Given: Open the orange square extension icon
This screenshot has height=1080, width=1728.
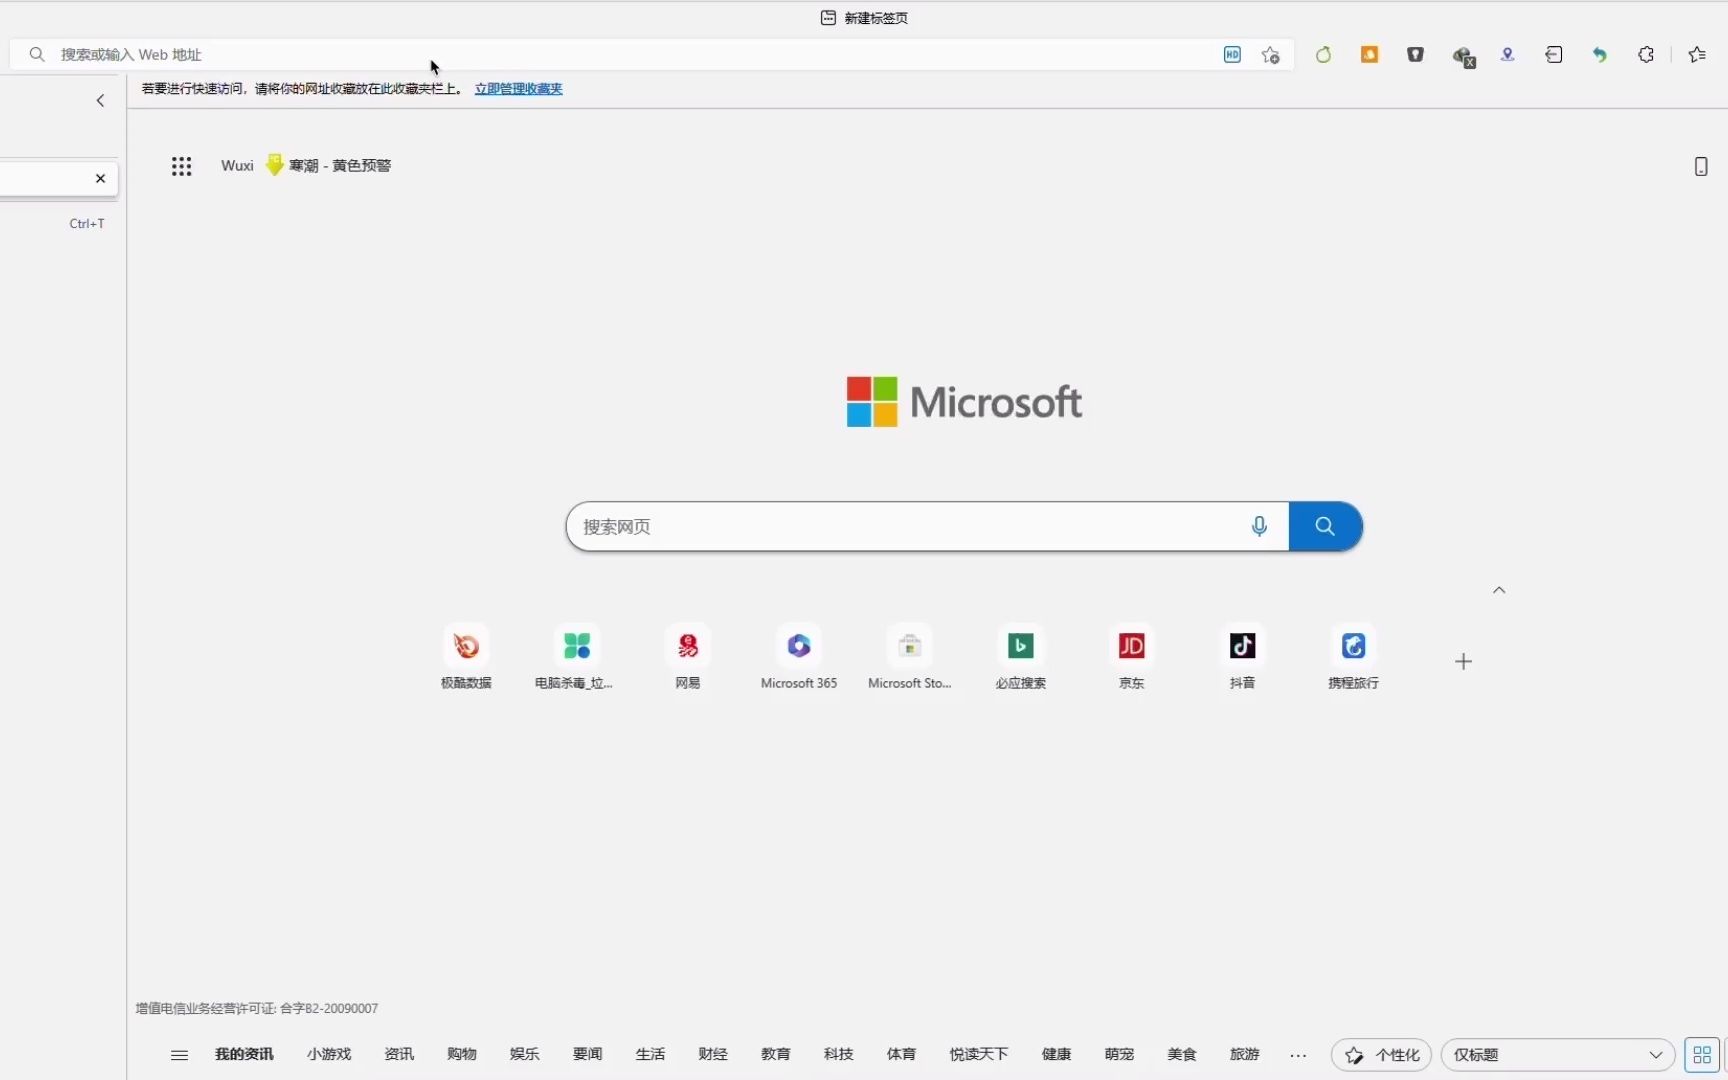Looking at the screenshot, I should coord(1369,55).
